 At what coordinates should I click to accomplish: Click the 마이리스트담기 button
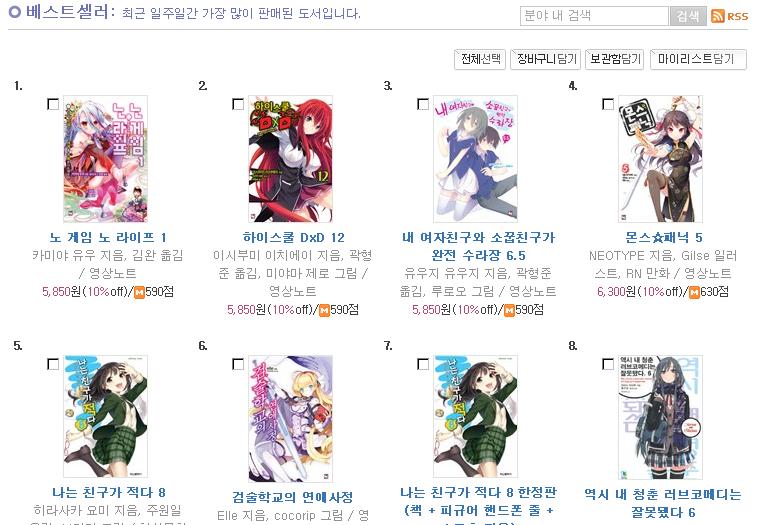[698, 59]
